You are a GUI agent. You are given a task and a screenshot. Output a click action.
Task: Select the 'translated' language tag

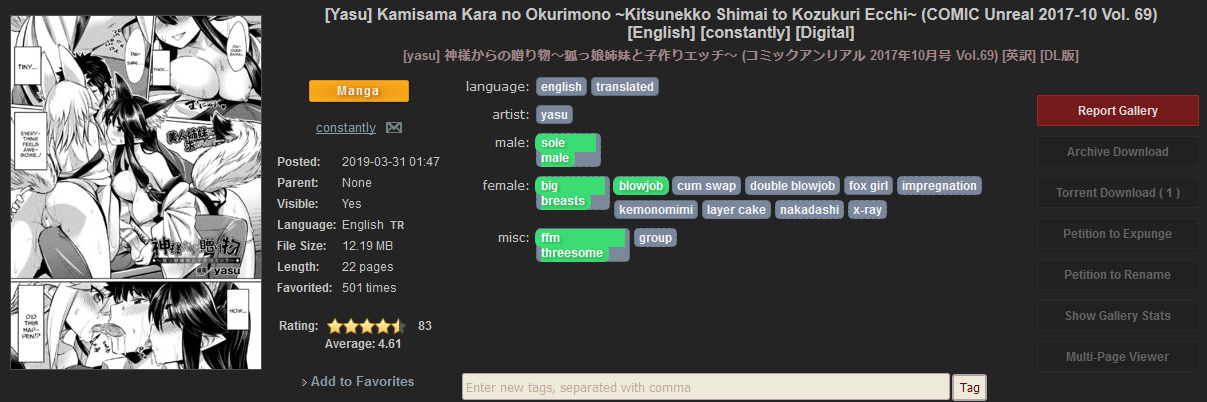coord(625,87)
